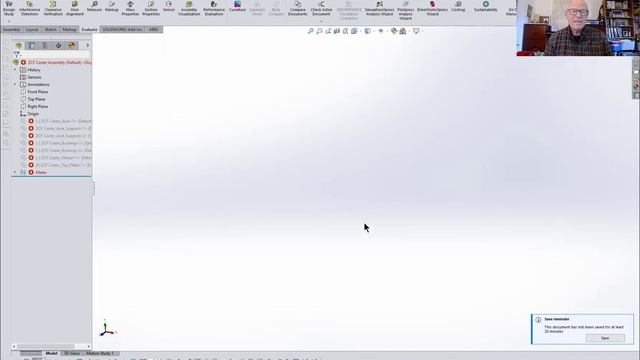Click the feature tree filter icon
The width and height of the screenshot is (640, 360).
coord(16,54)
